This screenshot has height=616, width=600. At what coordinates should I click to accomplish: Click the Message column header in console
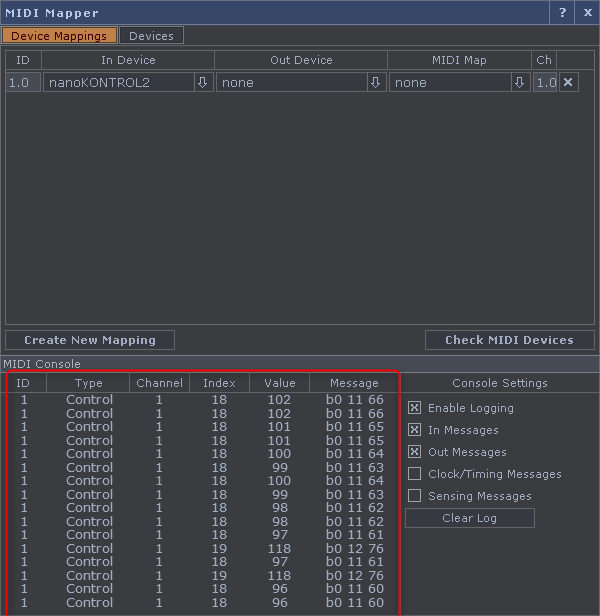(354, 383)
